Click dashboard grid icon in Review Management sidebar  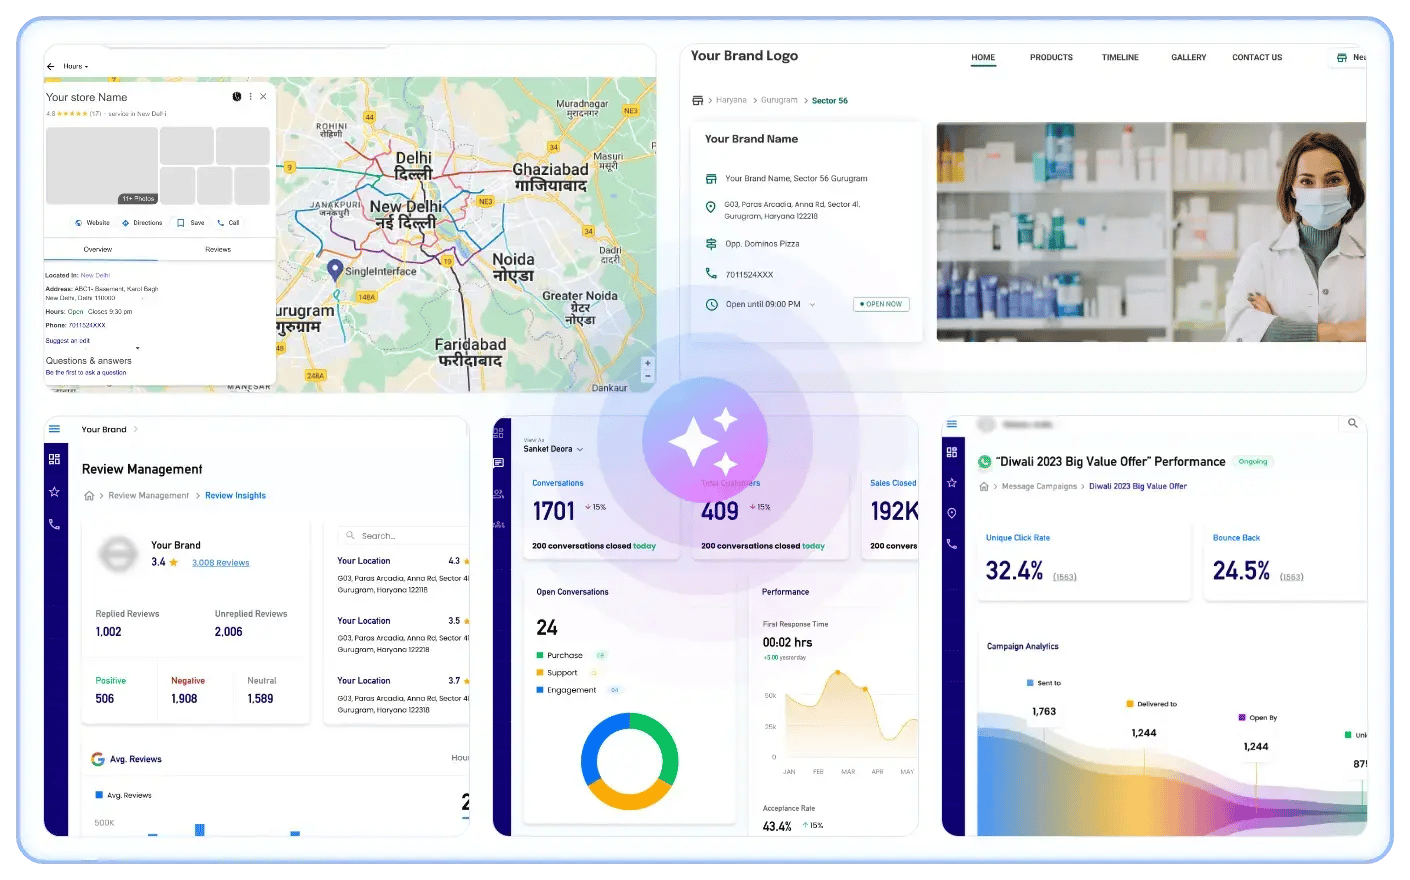point(54,459)
